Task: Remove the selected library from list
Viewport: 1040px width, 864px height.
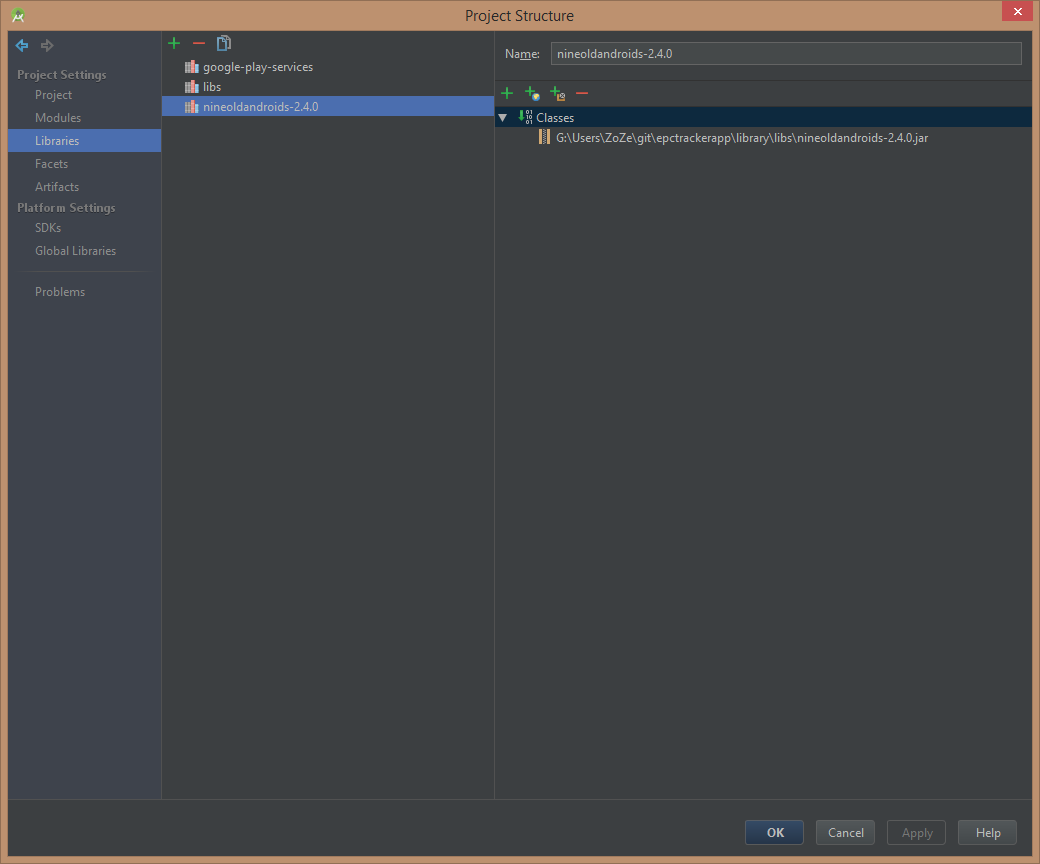Action: [199, 43]
